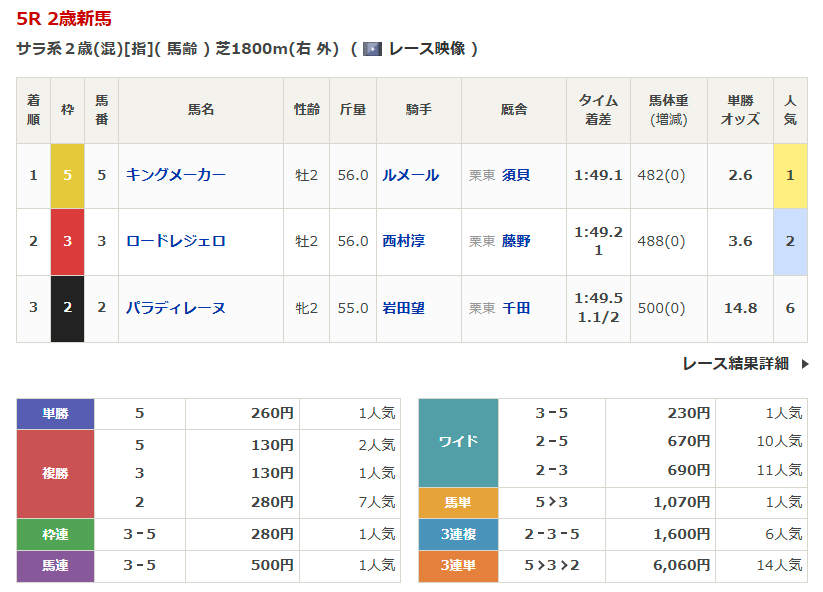Image resolution: width=823 pixels, height=592 pixels.
Task: Open horse page for ロードレジェロ
Action: coord(175,241)
